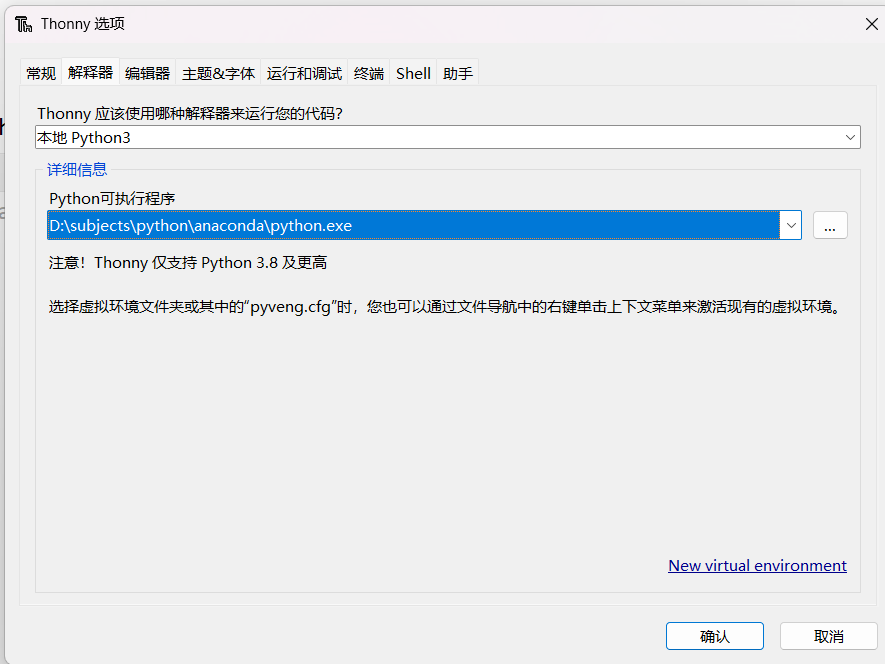The height and width of the screenshot is (664, 885).
Task: Click the New virtual environment link
Action: (x=757, y=566)
